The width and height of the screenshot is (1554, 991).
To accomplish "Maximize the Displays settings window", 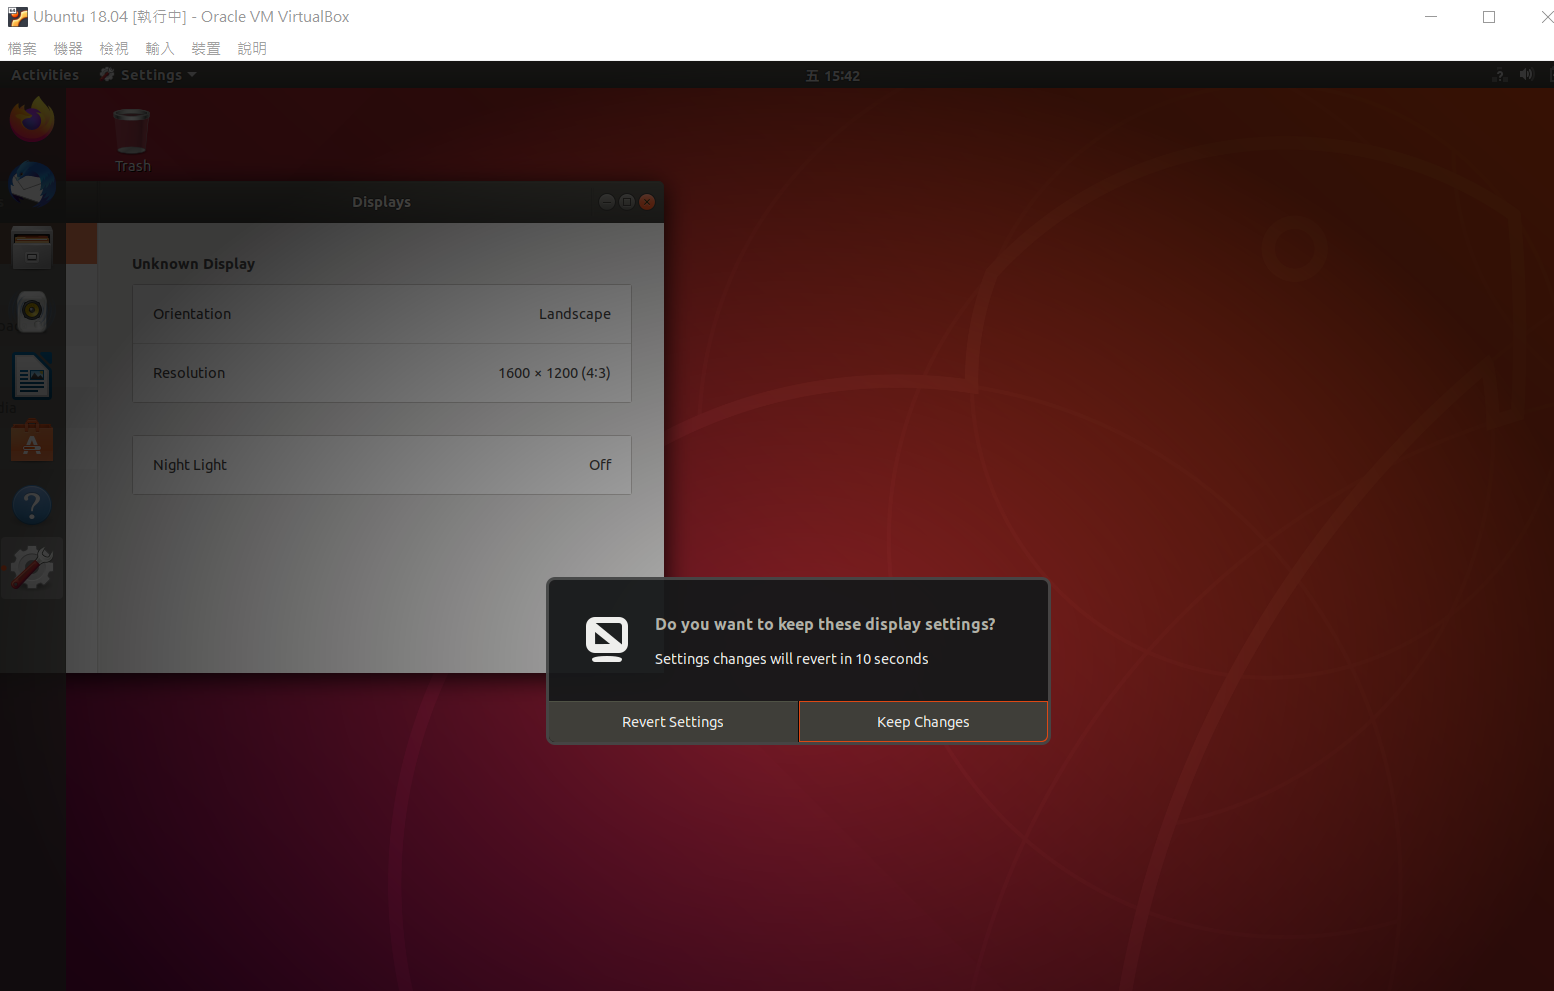I will click(627, 202).
